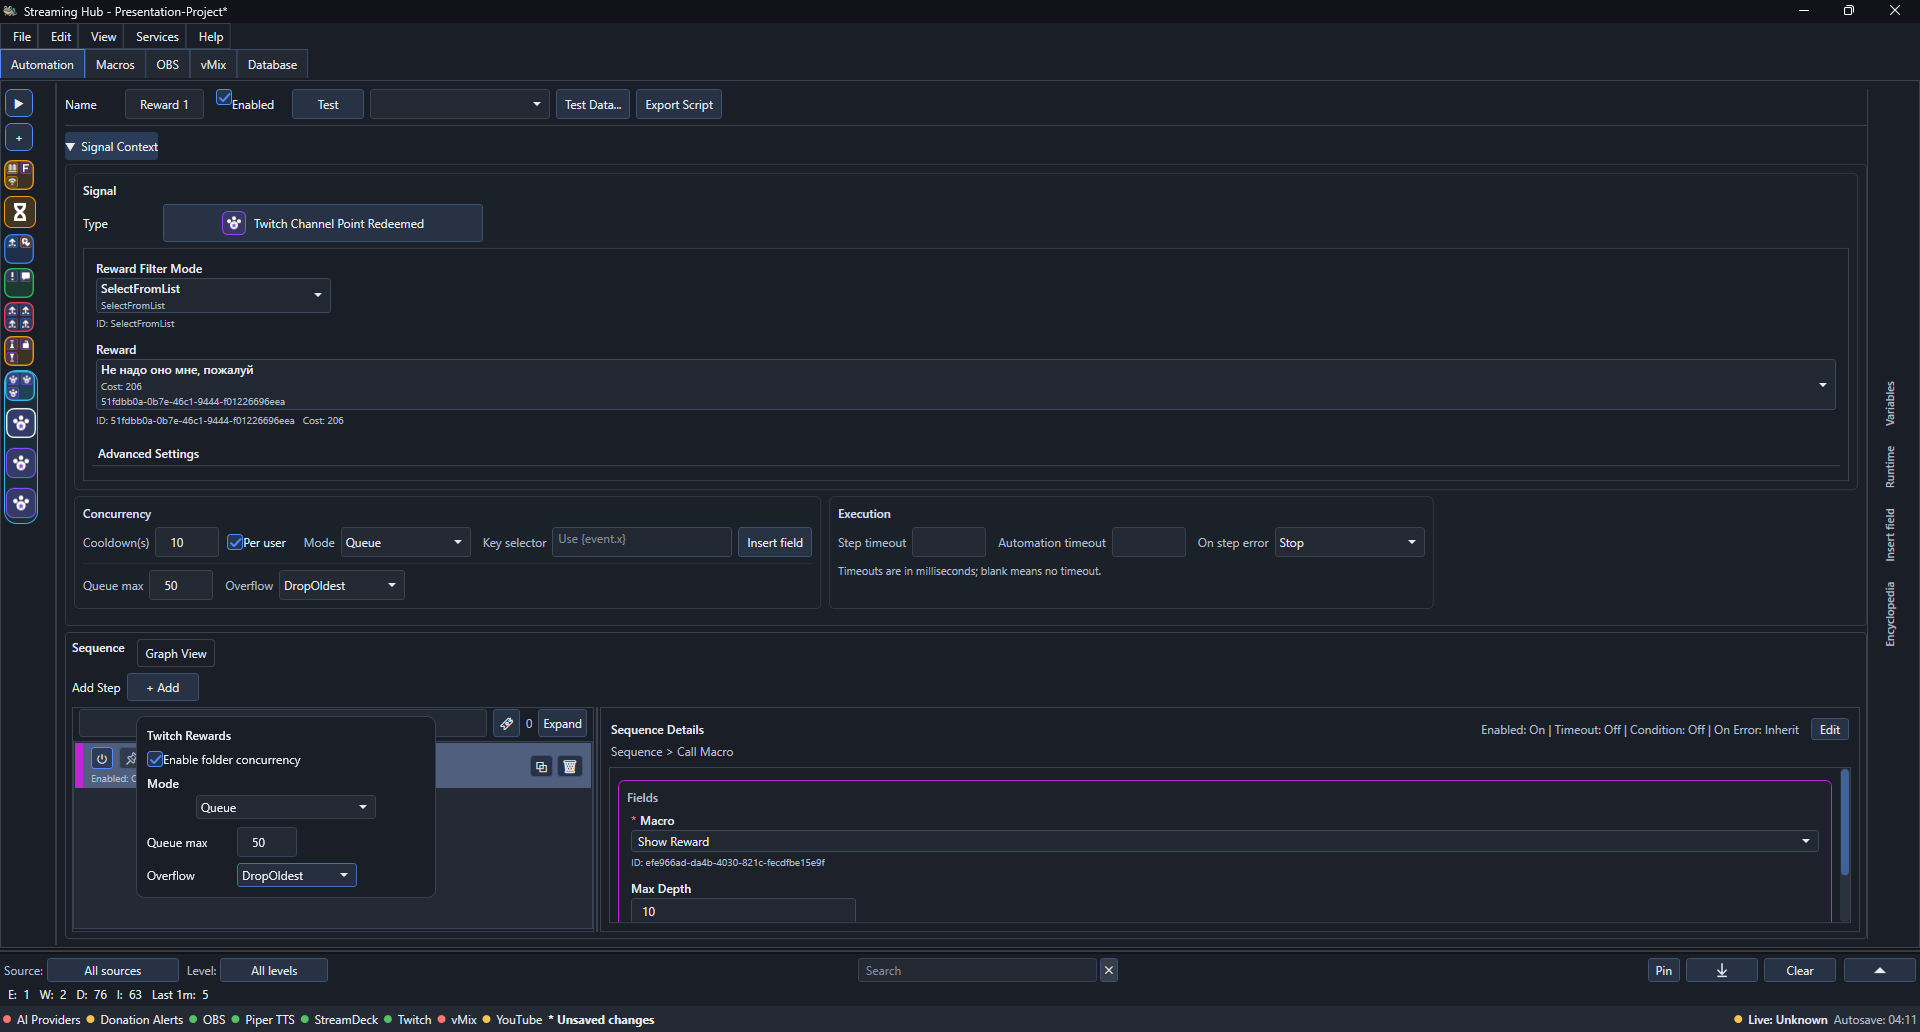Click the power toggle icon on the sequence step
Image resolution: width=1920 pixels, height=1032 pixels.
point(102,758)
